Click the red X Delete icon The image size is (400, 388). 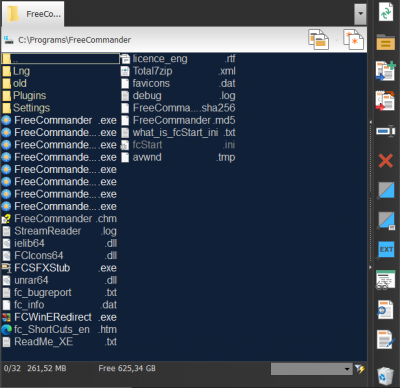pyautogui.click(x=386, y=161)
